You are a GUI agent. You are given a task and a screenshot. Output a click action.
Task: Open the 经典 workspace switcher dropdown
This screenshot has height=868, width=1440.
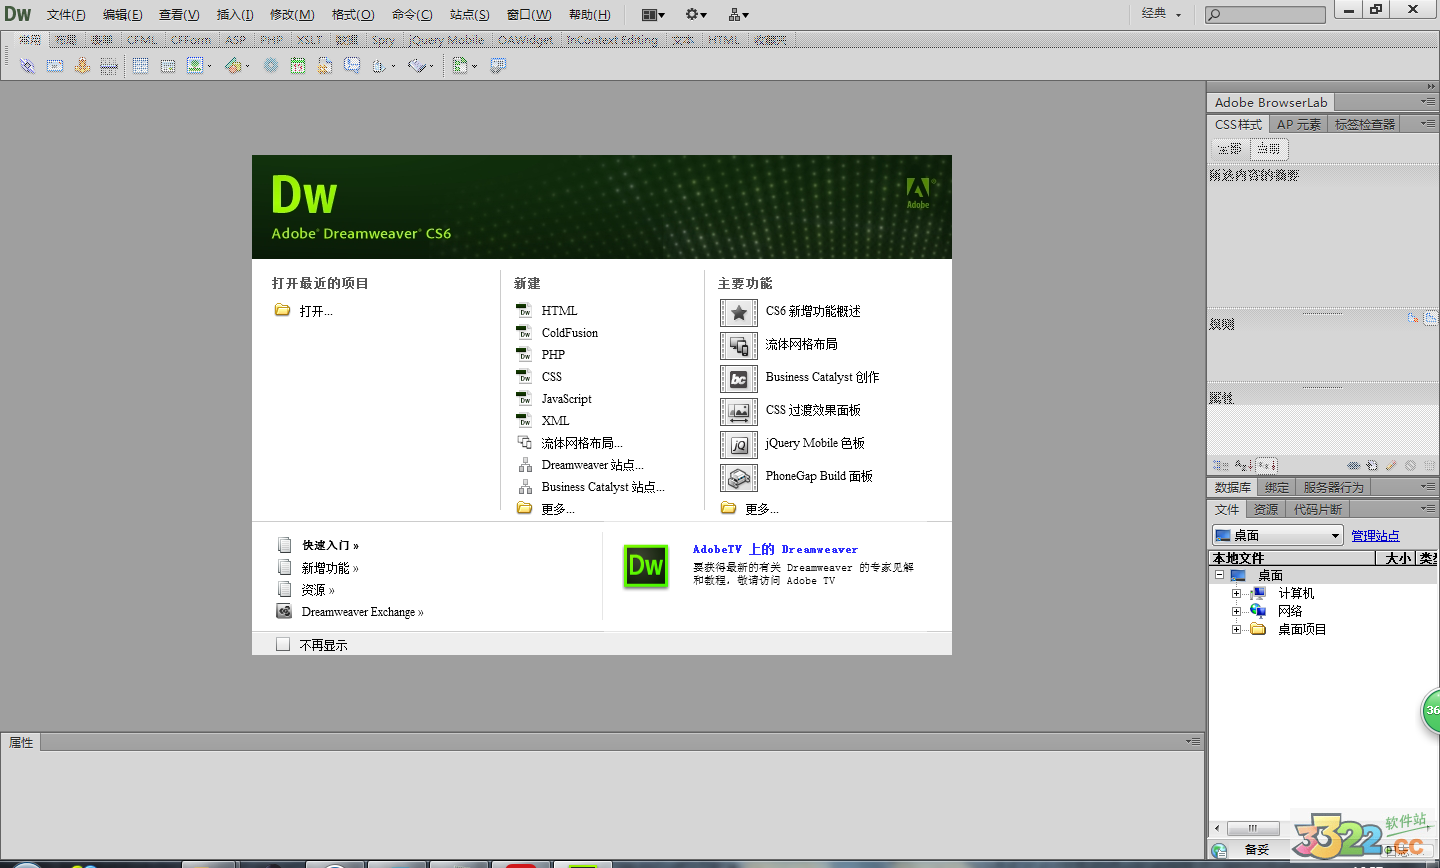pyautogui.click(x=1161, y=14)
